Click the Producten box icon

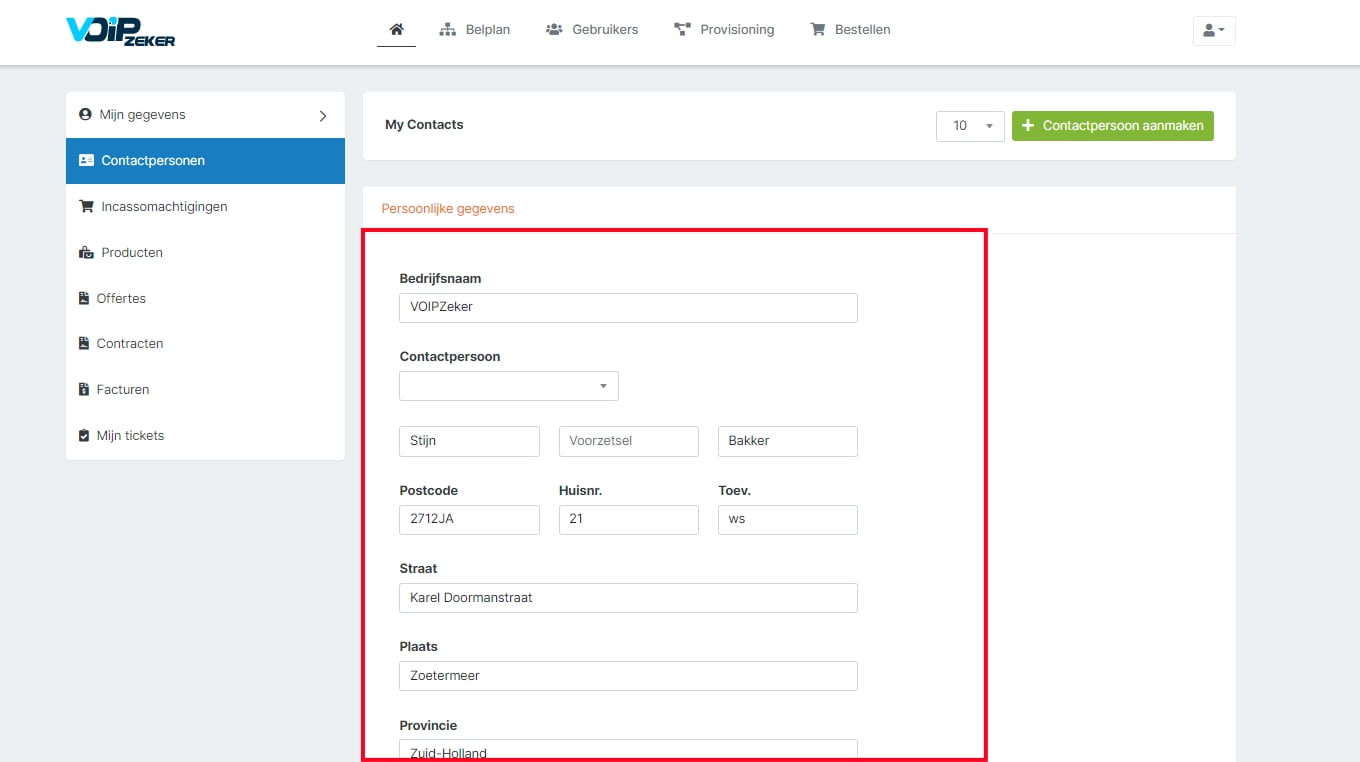86,253
